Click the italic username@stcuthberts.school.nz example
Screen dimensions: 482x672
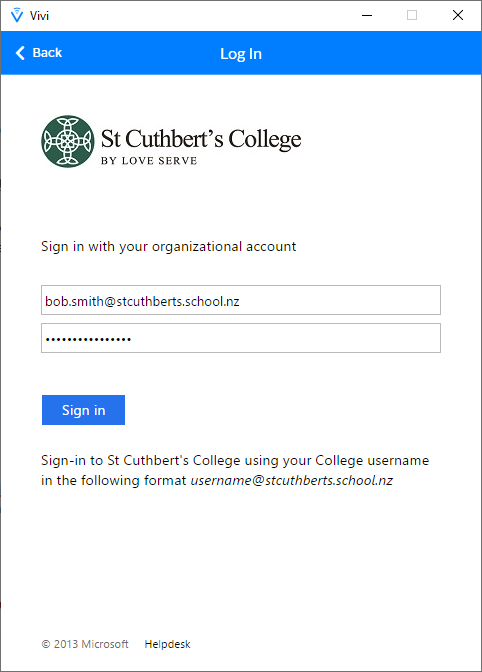[x=292, y=480]
